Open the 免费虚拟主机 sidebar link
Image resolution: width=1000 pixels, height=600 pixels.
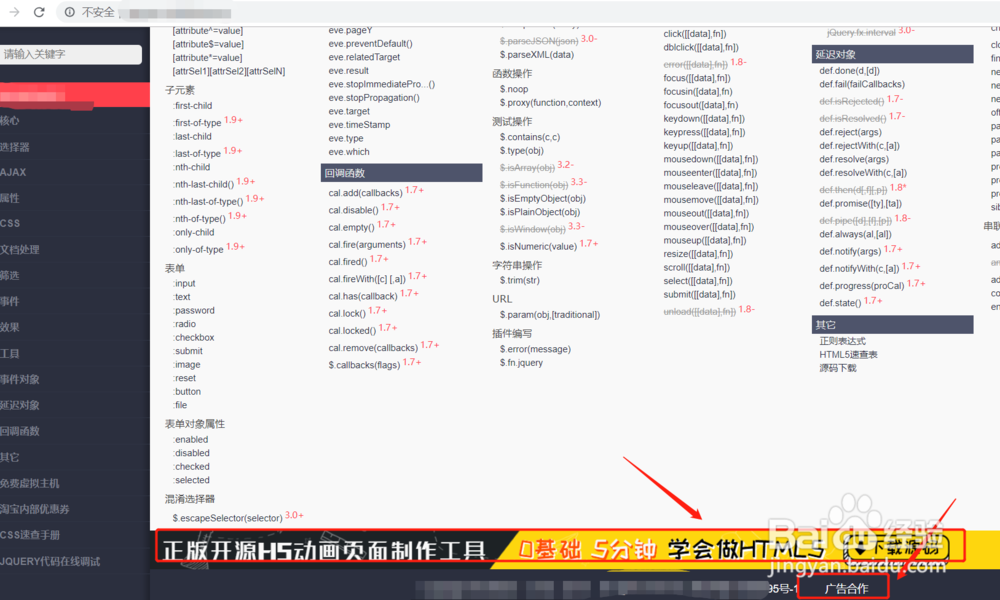pos(29,483)
